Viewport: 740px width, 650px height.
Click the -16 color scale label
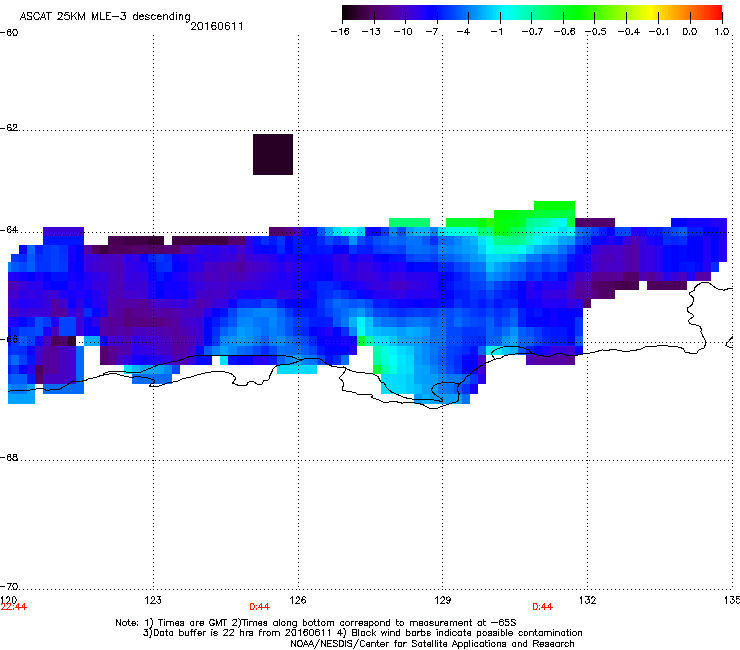(340, 32)
